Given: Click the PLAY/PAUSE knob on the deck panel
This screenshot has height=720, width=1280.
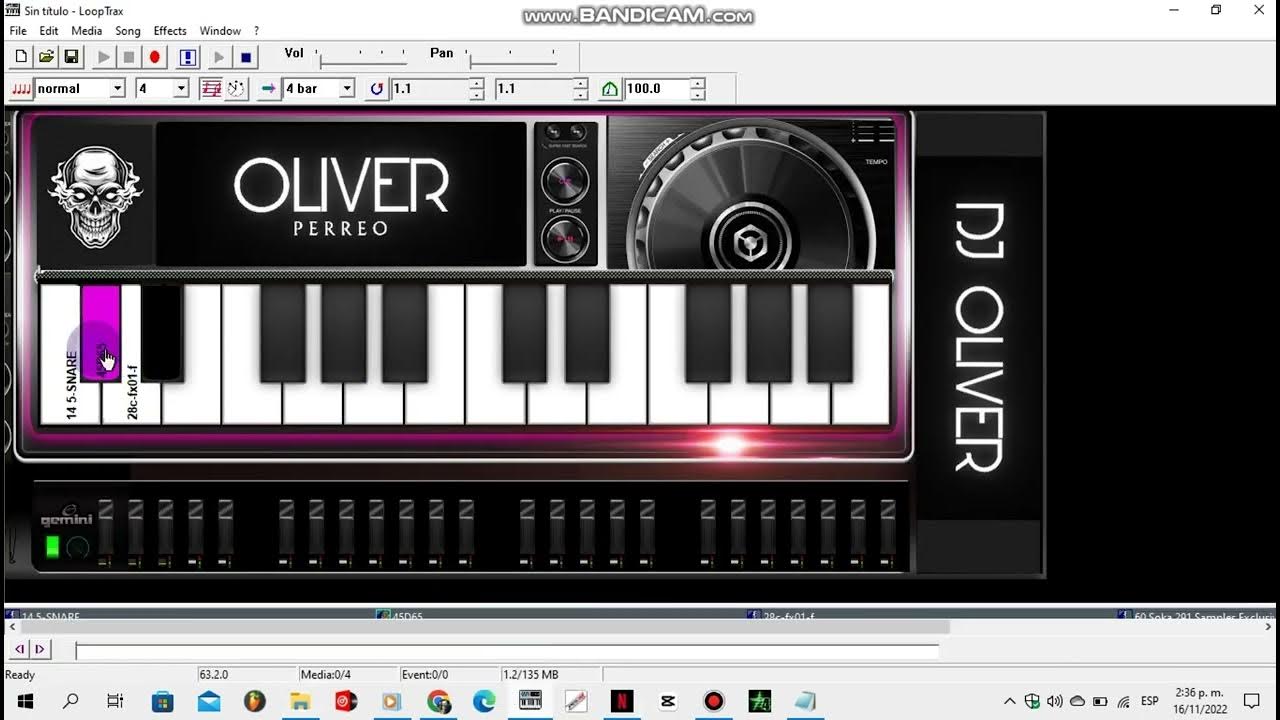Looking at the screenshot, I should pos(565,238).
